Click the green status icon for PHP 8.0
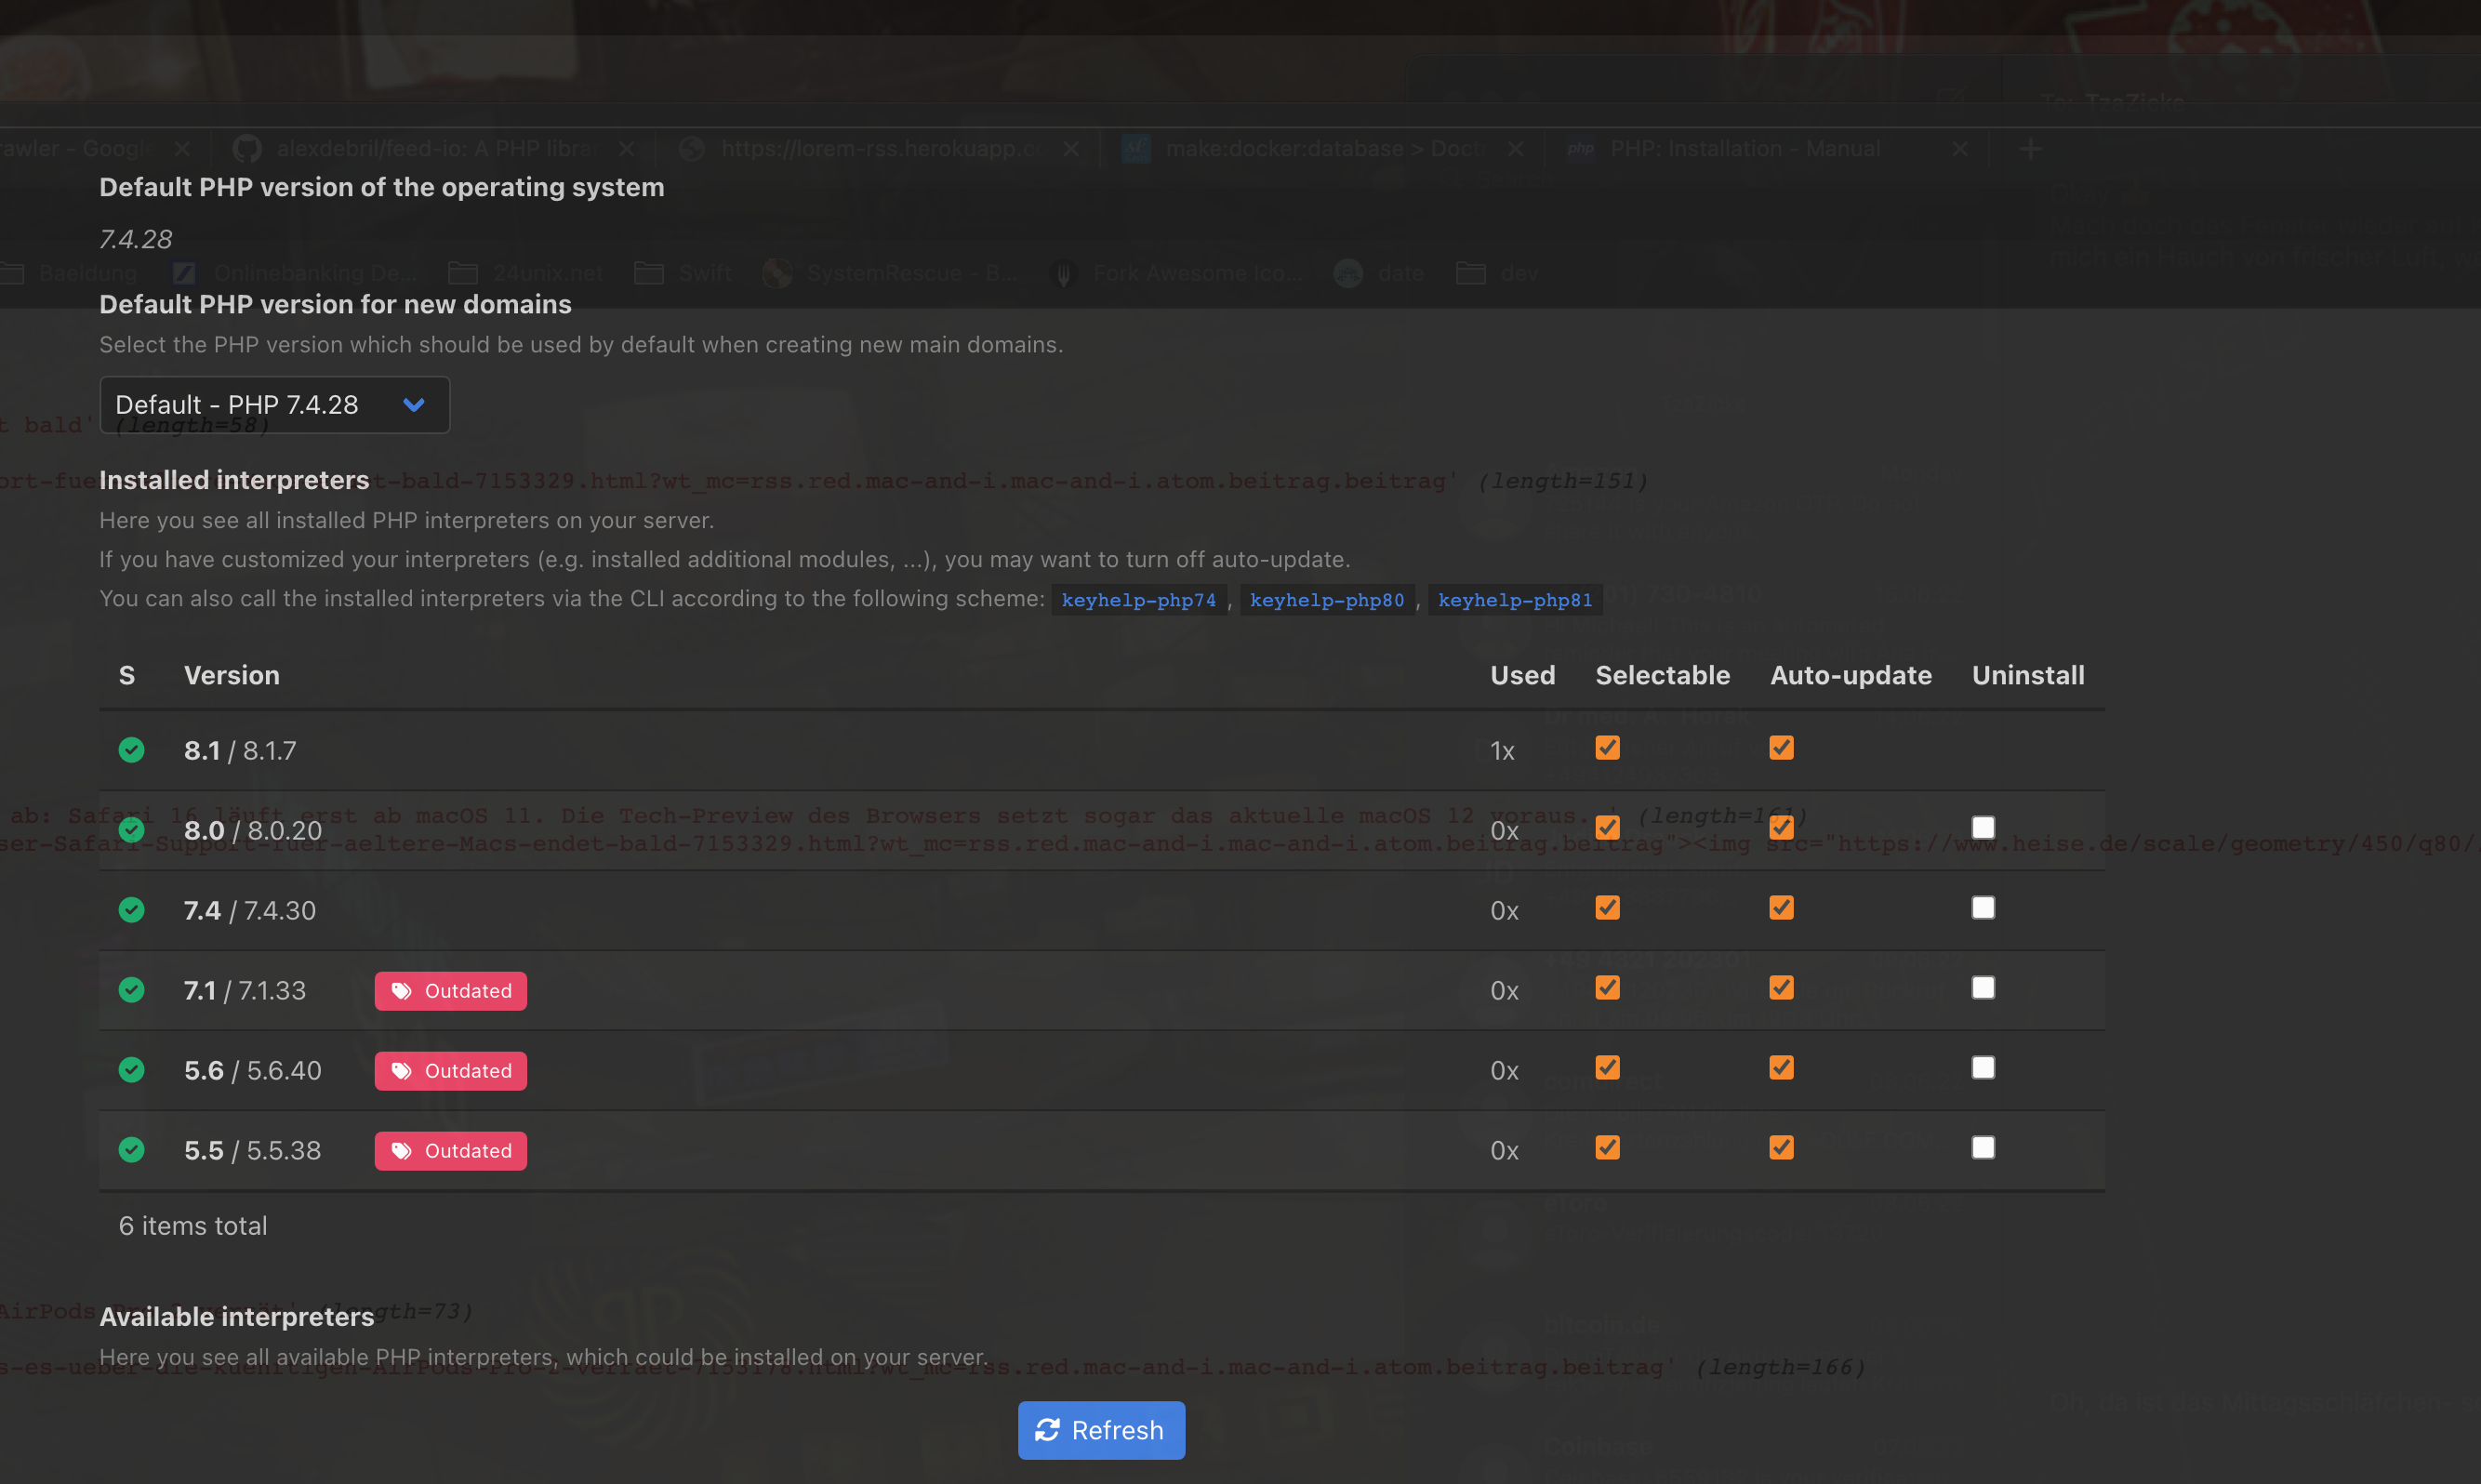2481x1484 pixels. coord(131,830)
